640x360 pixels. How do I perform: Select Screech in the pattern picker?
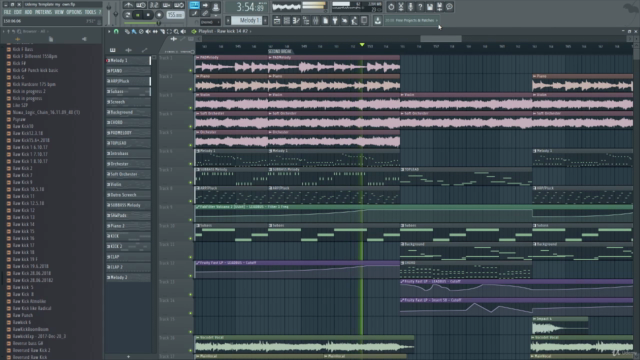tap(128, 102)
